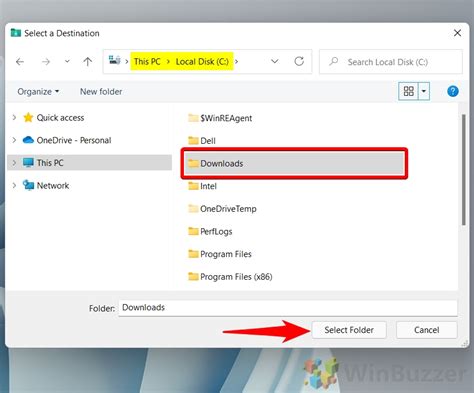Expand the OneDrive - Personal node
The image size is (474, 393).
coord(14,140)
